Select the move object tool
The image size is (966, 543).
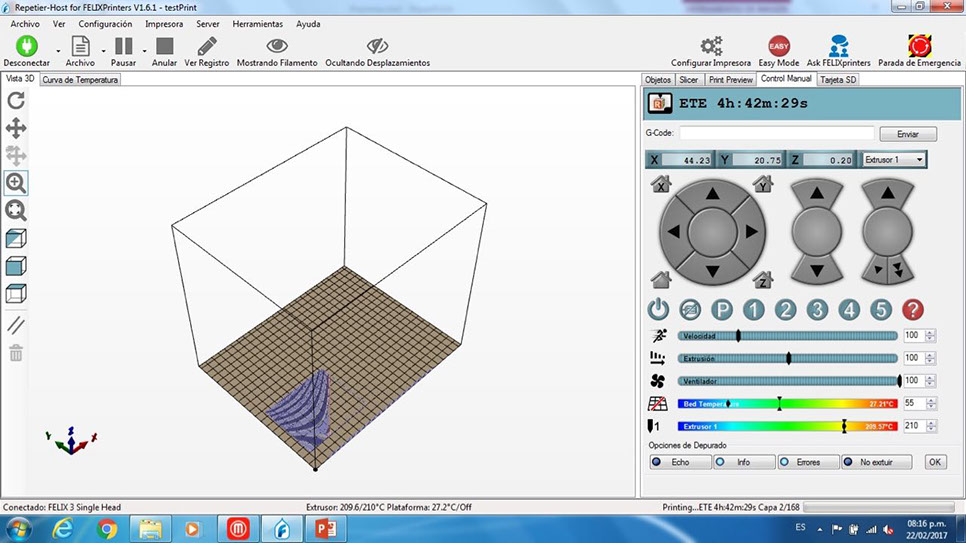[x=16, y=155]
